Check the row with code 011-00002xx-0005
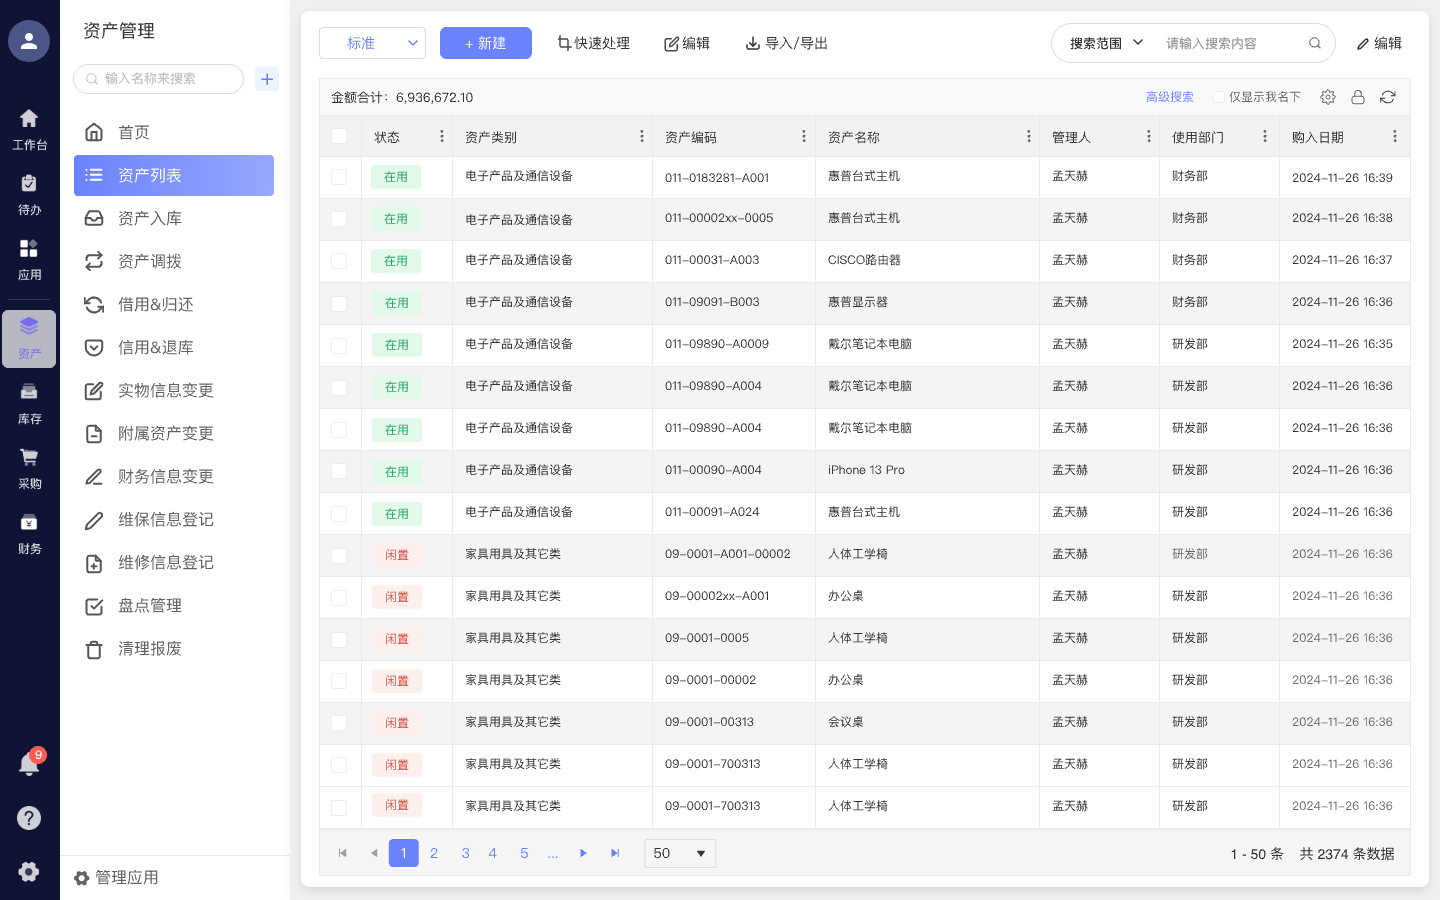 coord(339,219)
